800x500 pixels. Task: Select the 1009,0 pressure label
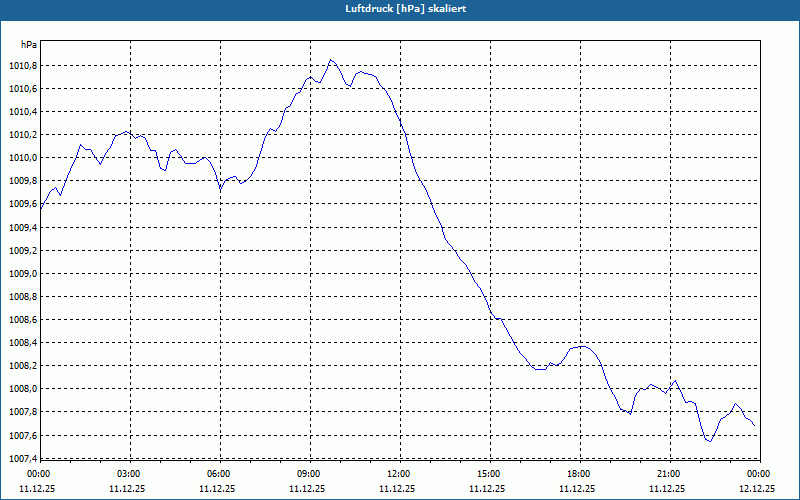point(23,273)
